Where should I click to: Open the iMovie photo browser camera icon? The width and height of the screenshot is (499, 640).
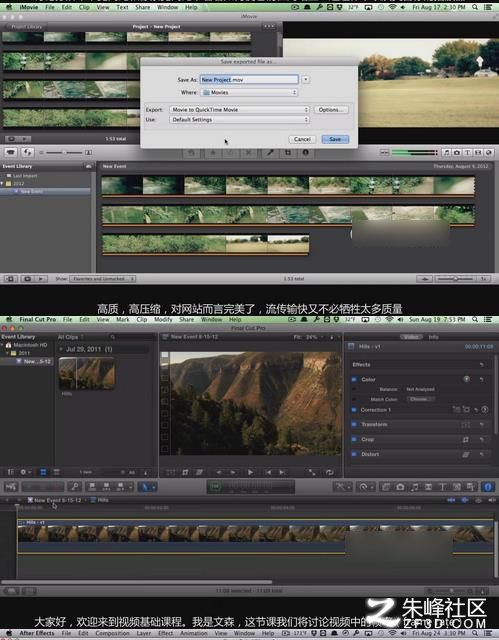pos(457,153)
